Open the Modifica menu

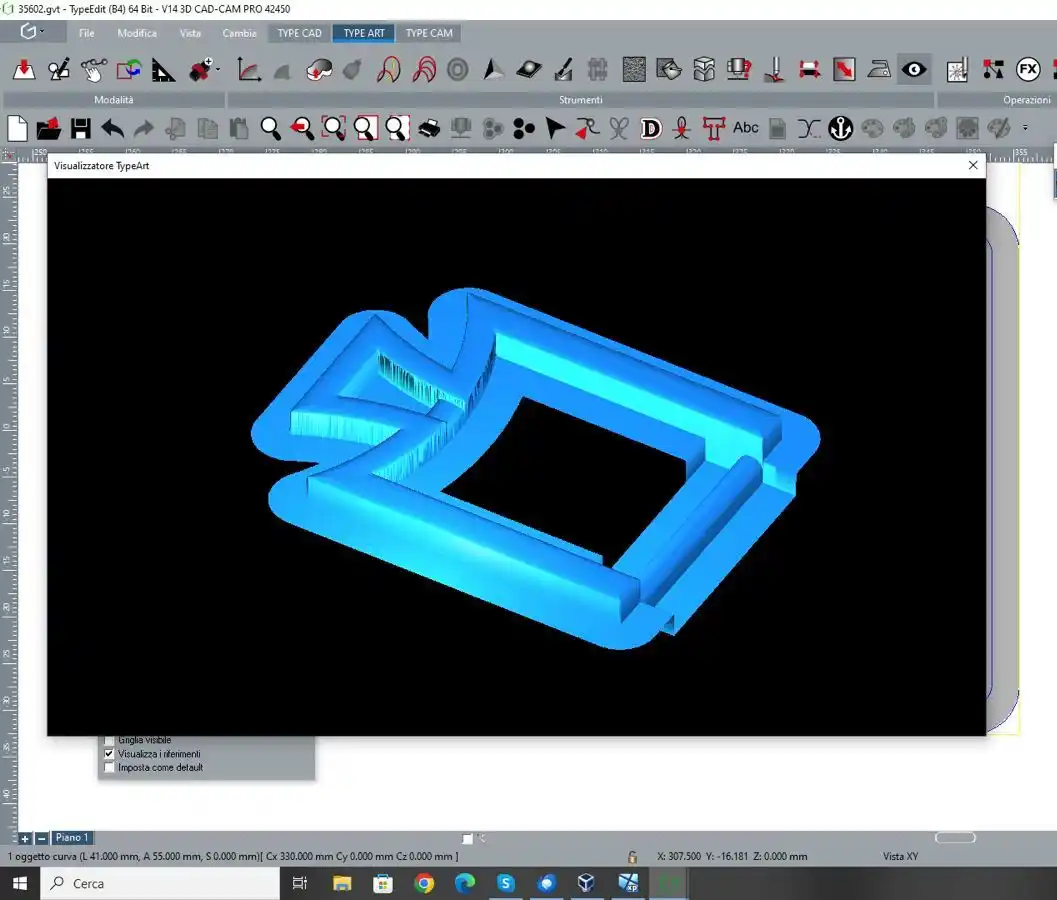[137, 33]
